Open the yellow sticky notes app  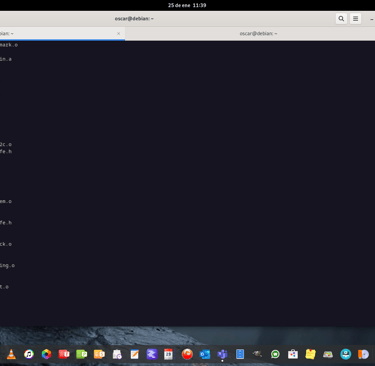pos(310,354)
